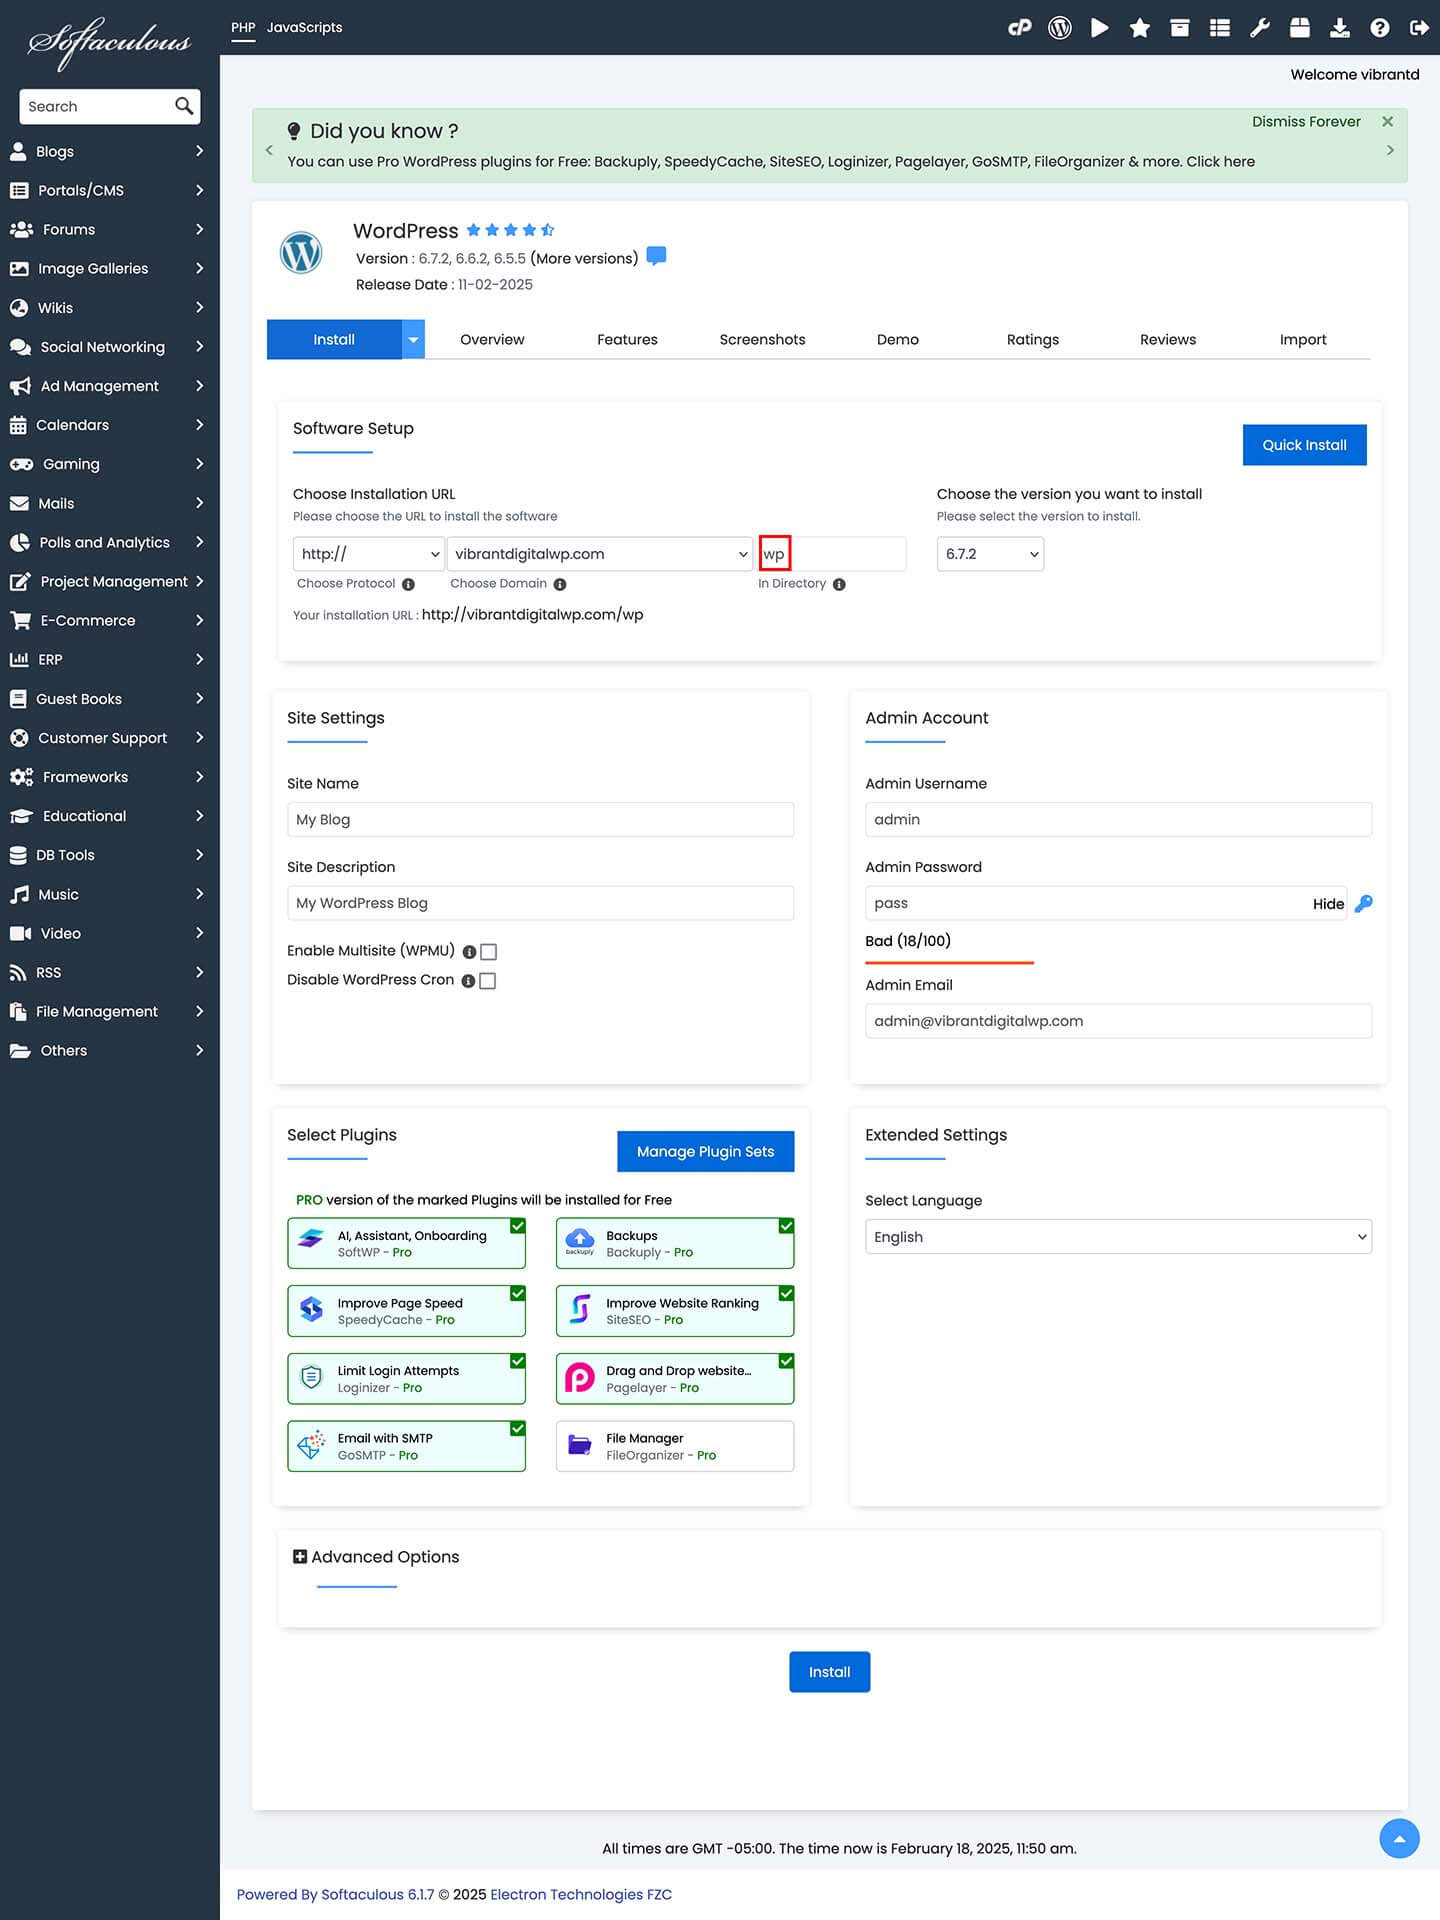Click the Admin Email input field
This screenshot has height=1920, width=1440.
1118,1021
